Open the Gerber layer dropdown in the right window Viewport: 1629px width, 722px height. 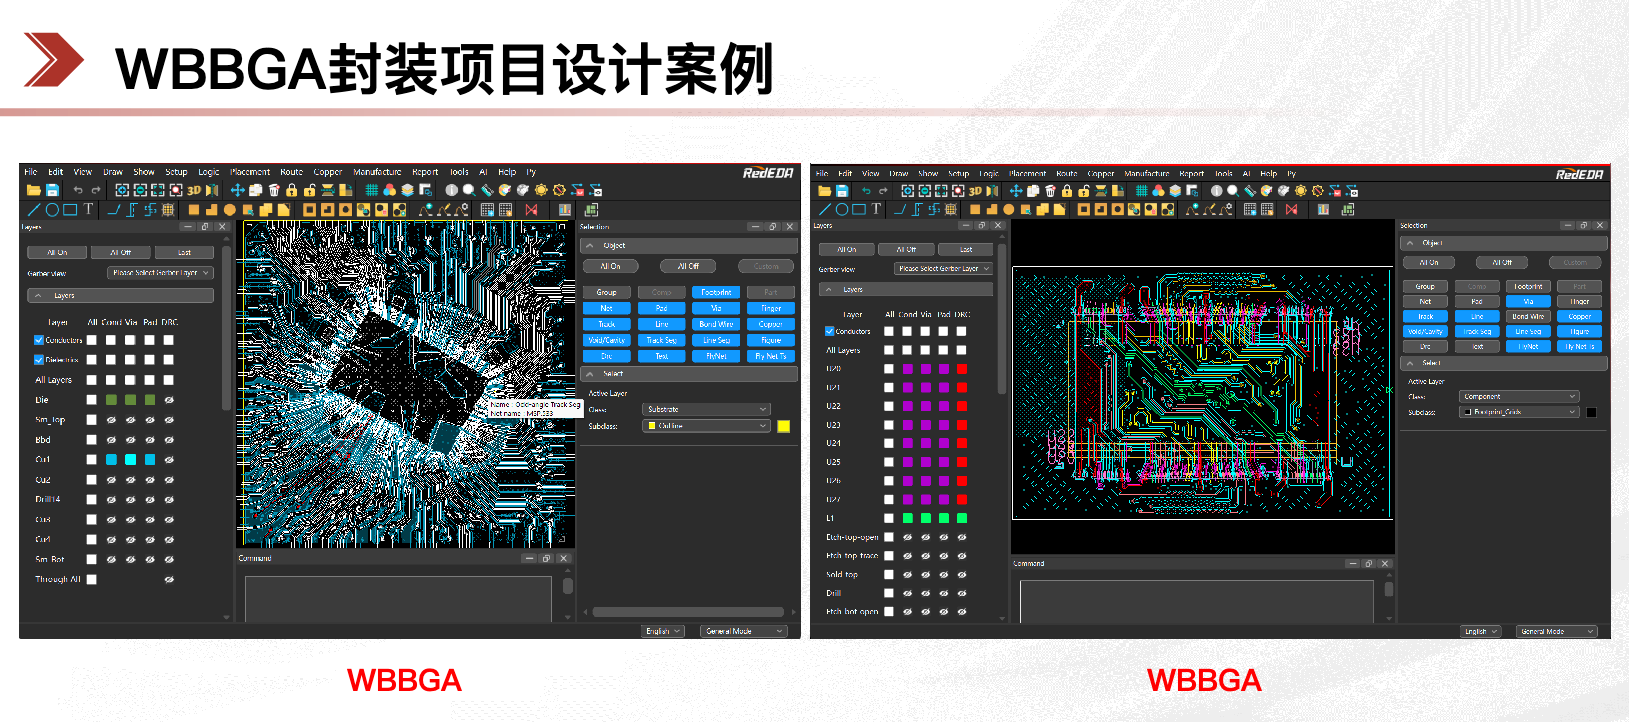(943, 268)
